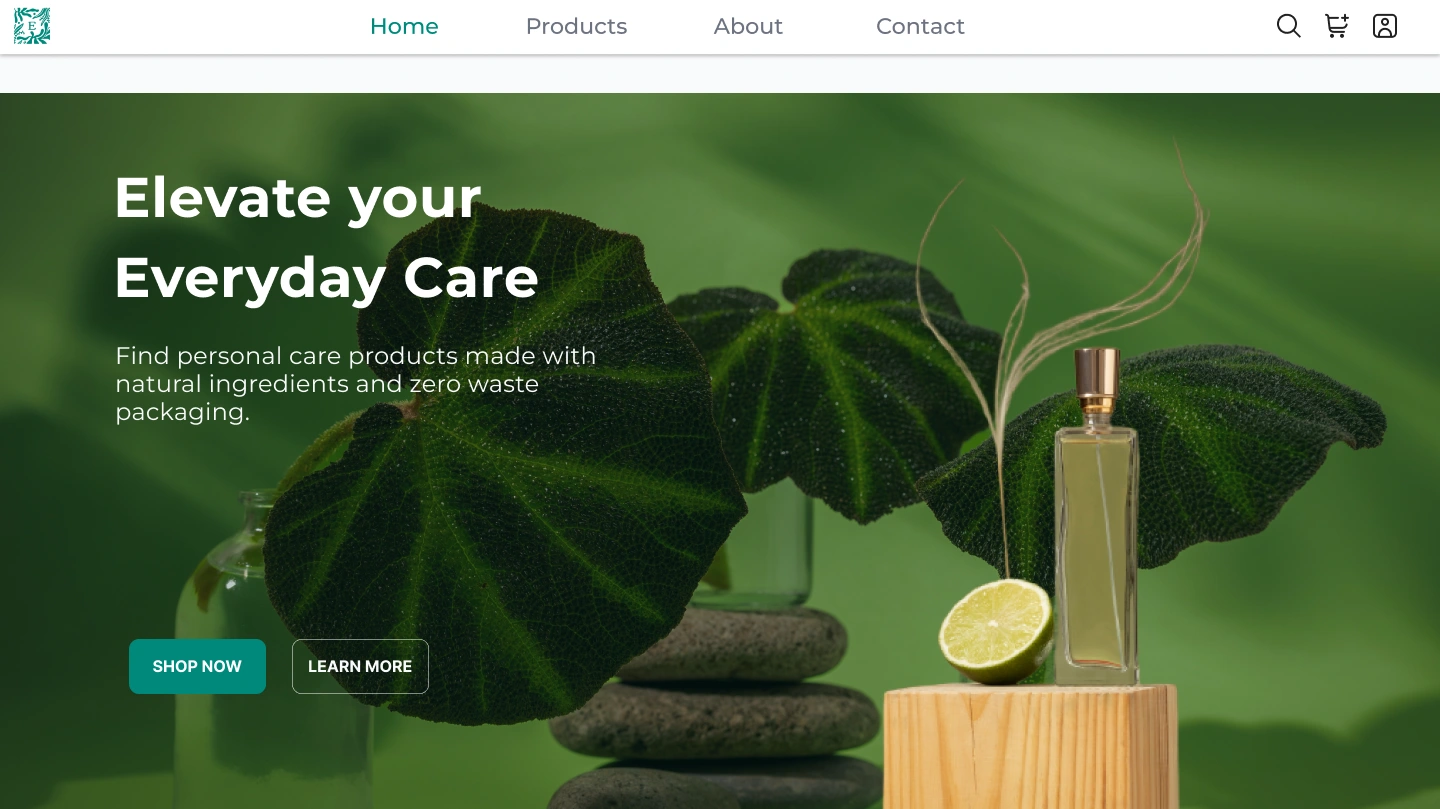
Task: Click the SHOP NOW button
Action: coord(197,666)
